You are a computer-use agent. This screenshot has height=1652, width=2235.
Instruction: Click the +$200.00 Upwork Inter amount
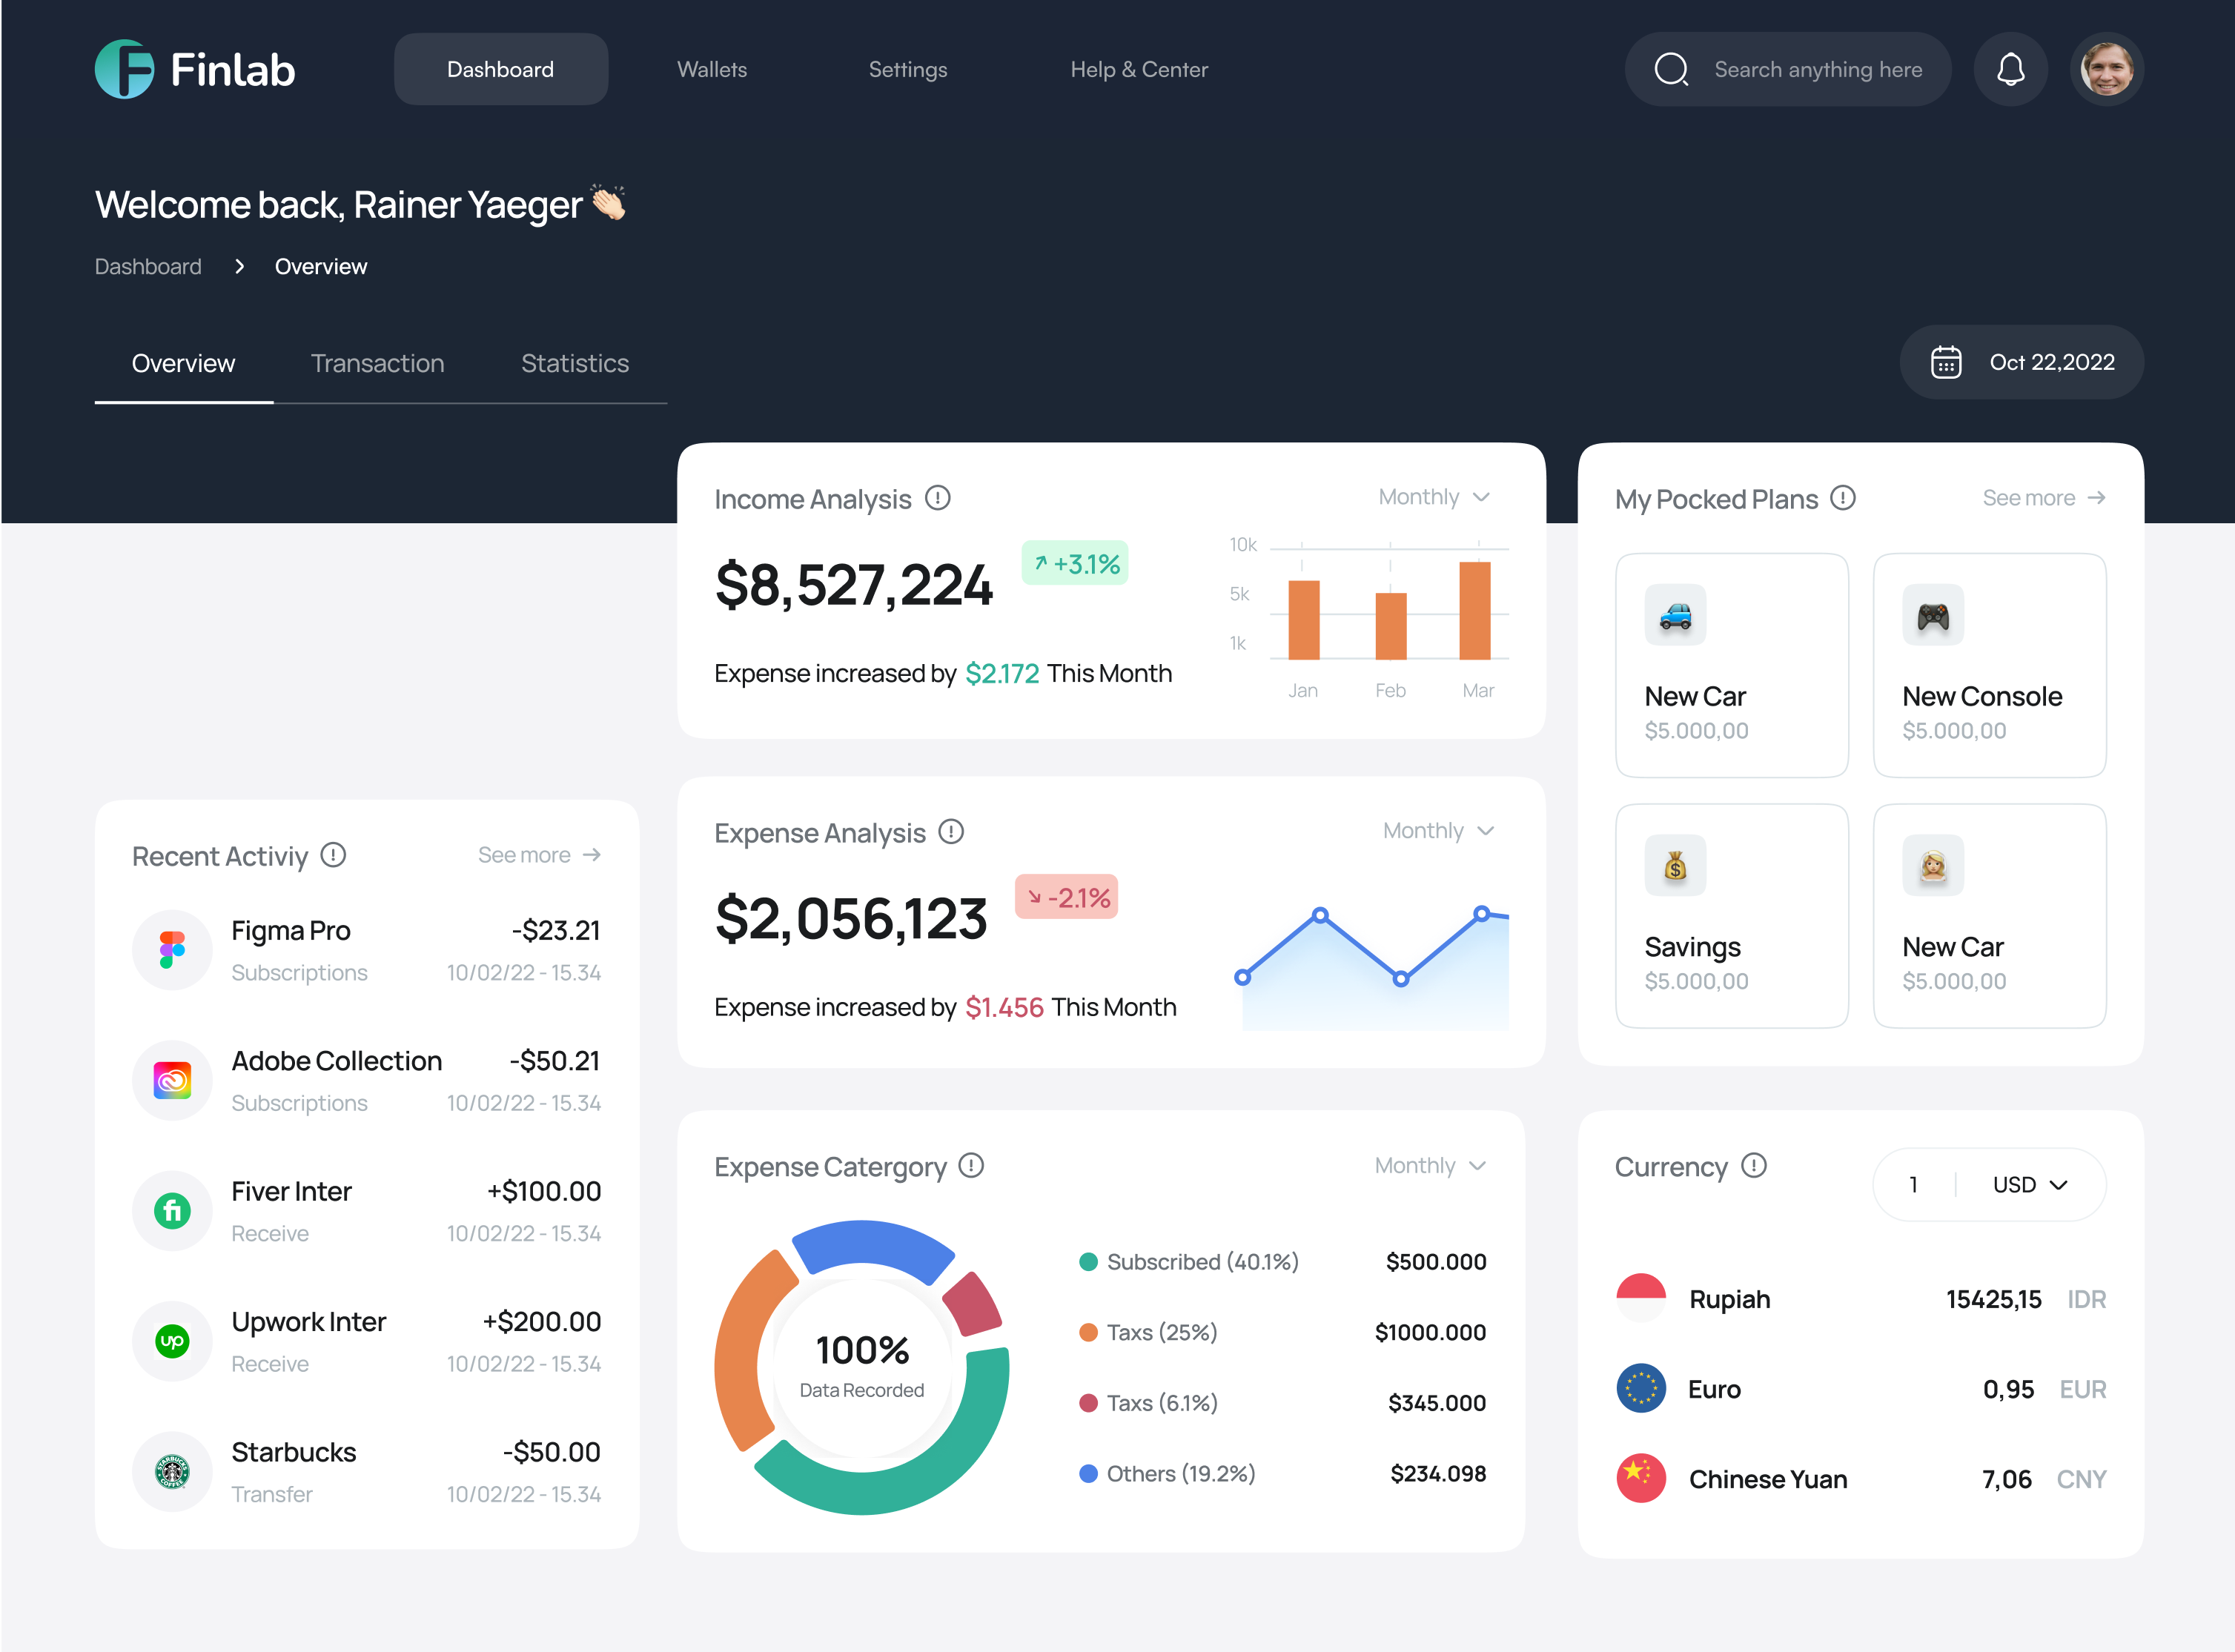(541, 1322)
